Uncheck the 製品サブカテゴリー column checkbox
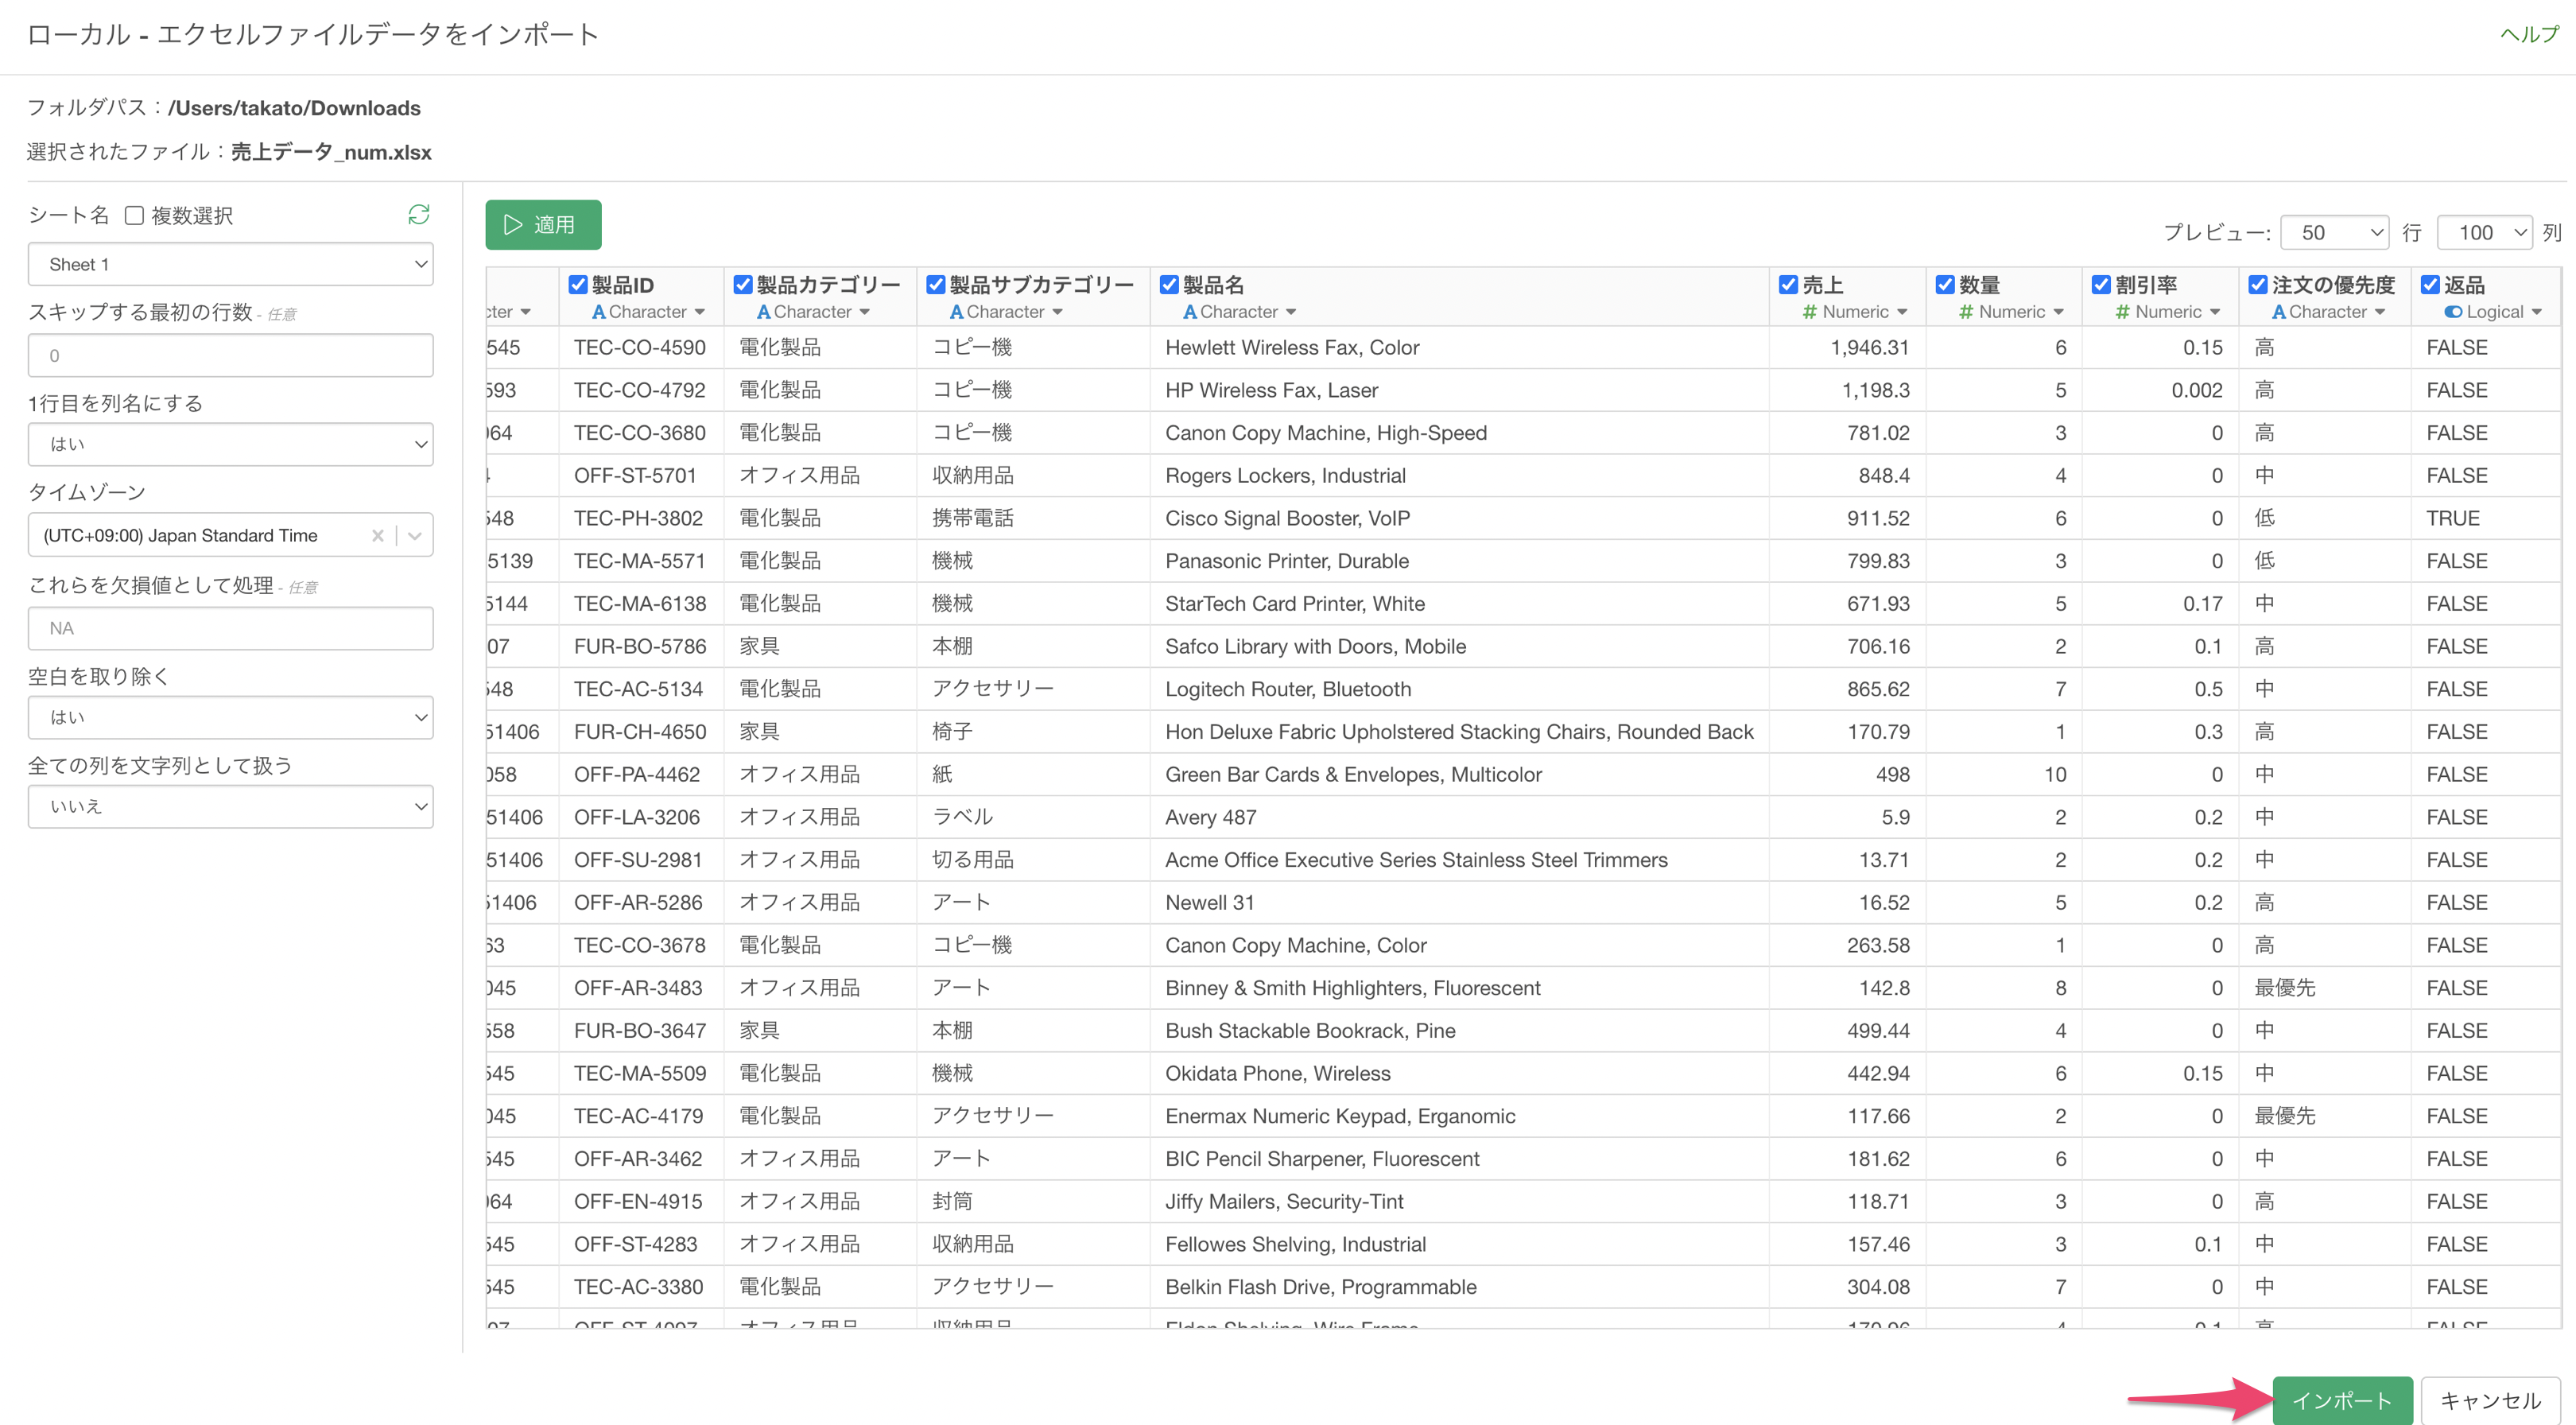Viewport: 2576px width, 1425px height. pyautogui.click(x=936, y=285)
